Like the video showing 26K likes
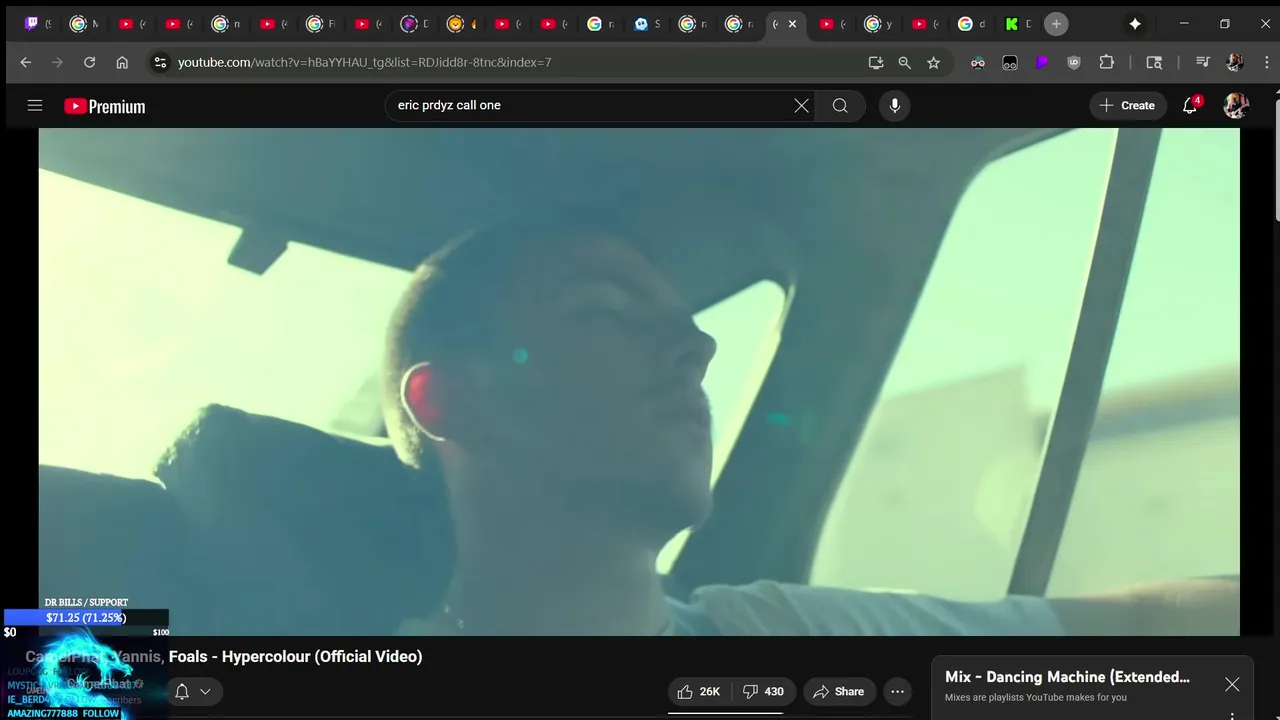The image size is (1280, 720). 699,691
